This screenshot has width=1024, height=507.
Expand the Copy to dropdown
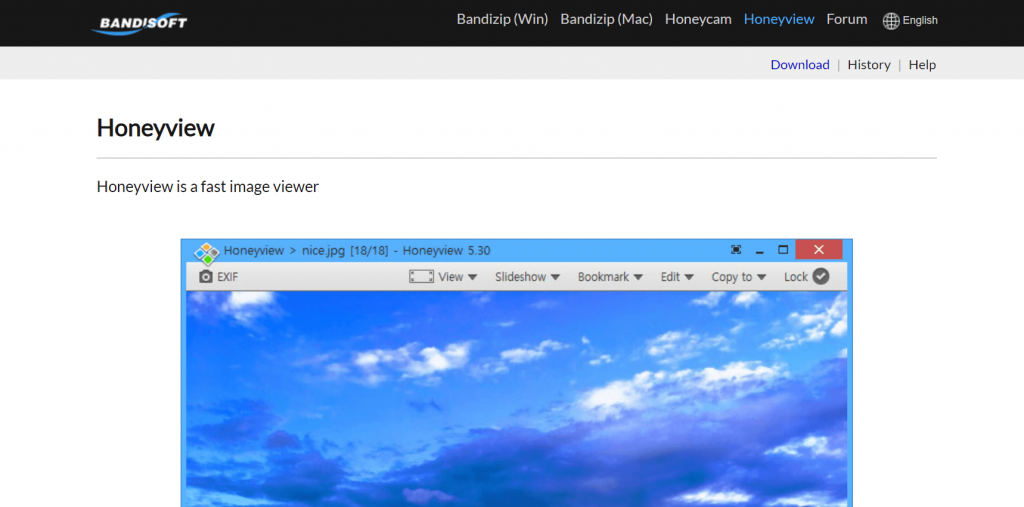coord(739,277)
